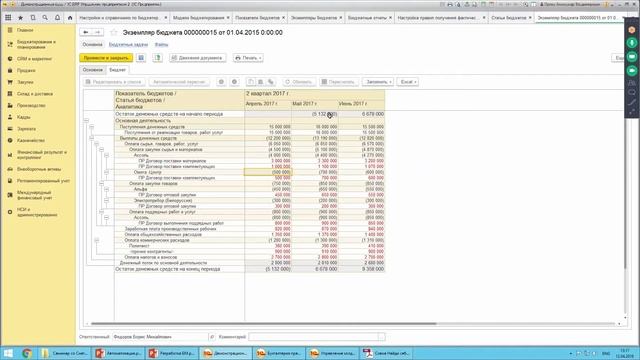640x360 pixels.
Task: Click the Ответственный field
Action: [160, 337]
